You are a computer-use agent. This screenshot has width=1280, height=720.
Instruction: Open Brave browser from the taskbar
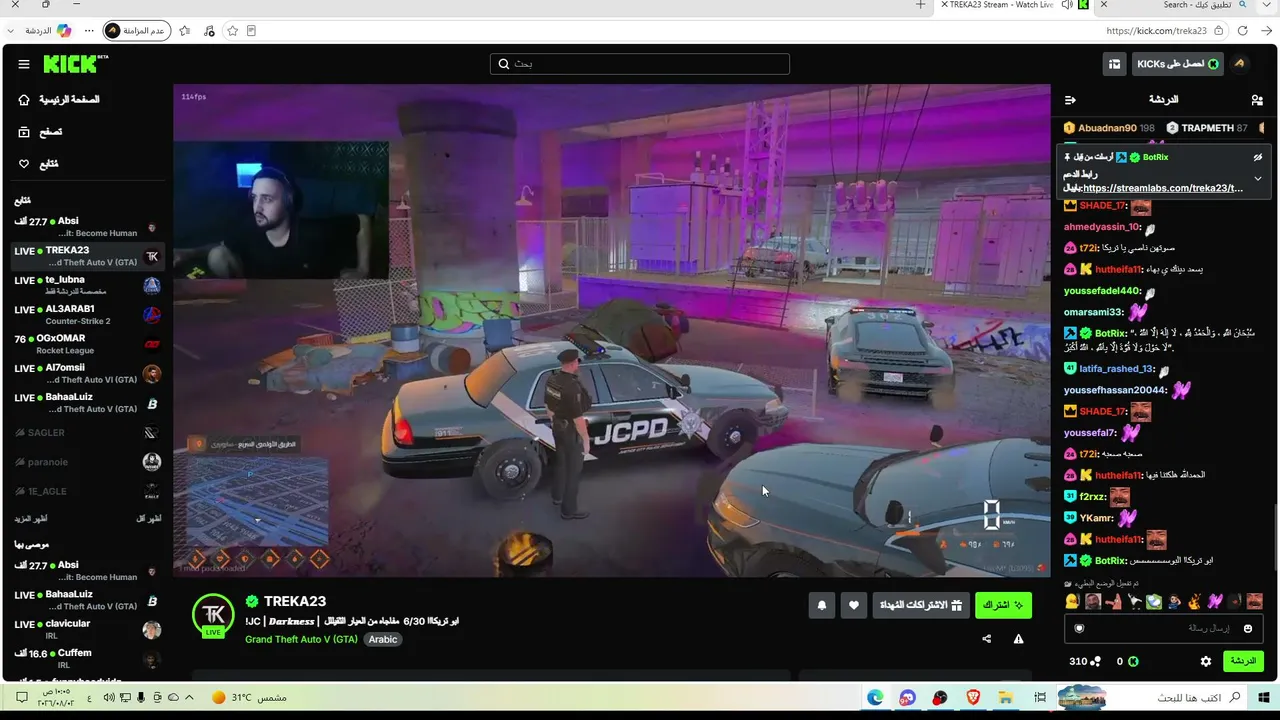point(973,697)
